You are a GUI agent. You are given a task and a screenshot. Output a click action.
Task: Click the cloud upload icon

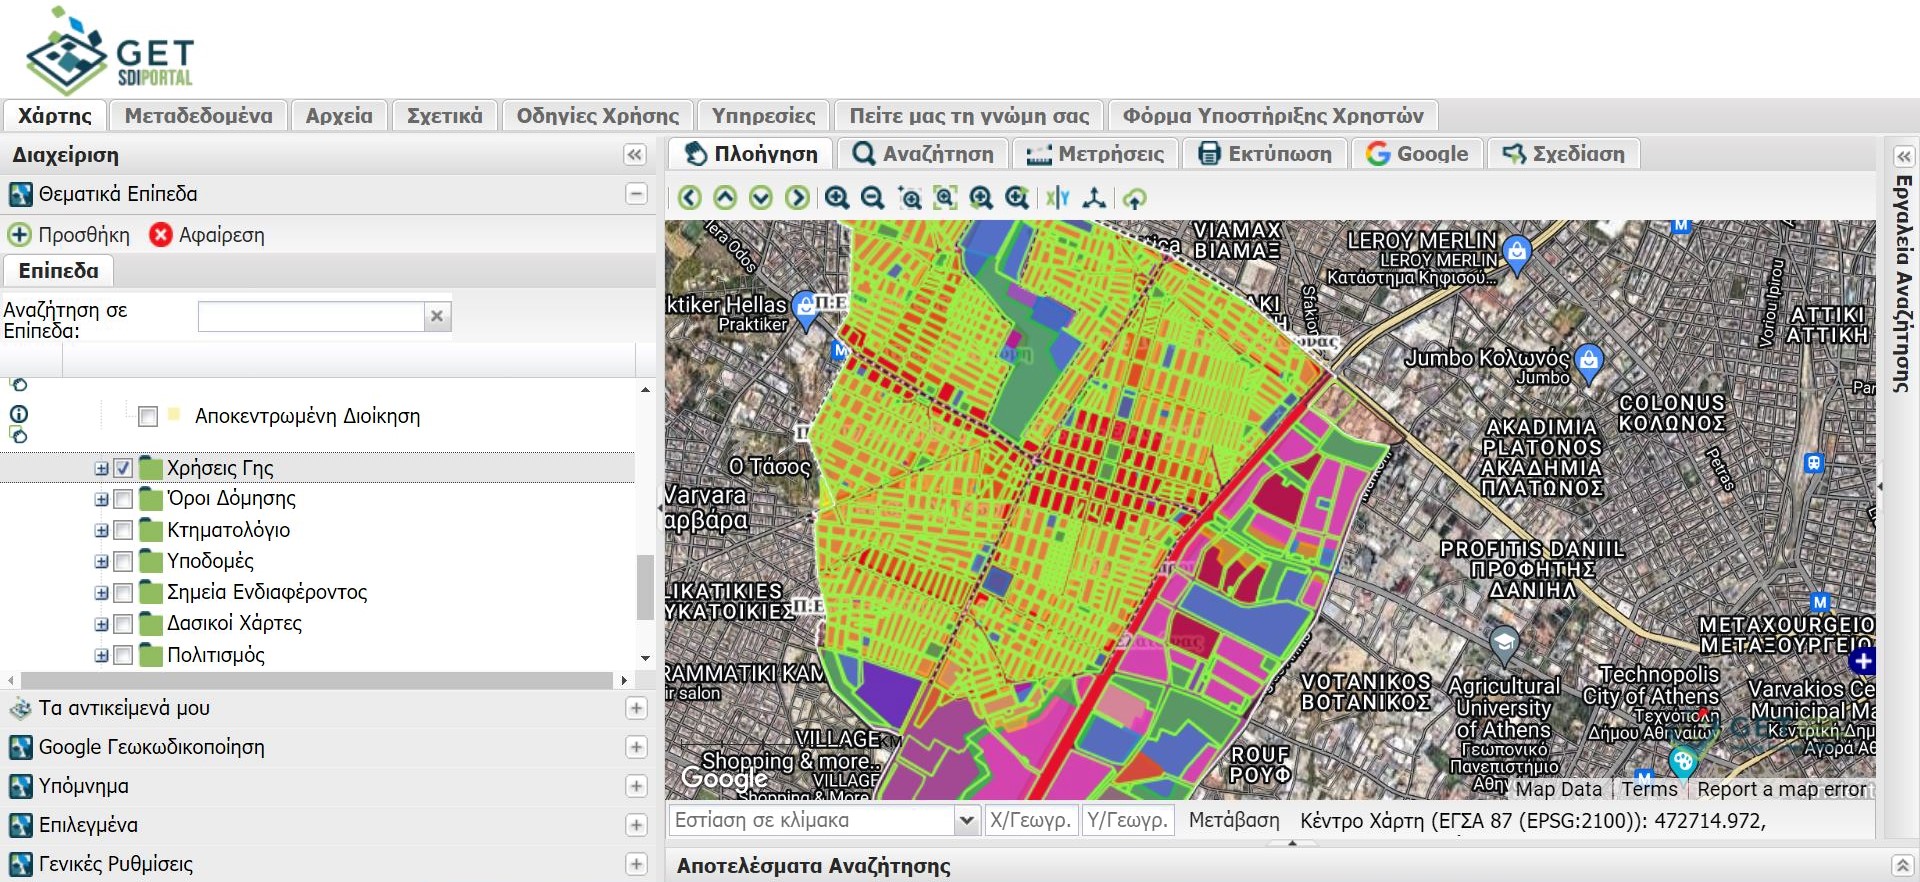coord(1134,198)
